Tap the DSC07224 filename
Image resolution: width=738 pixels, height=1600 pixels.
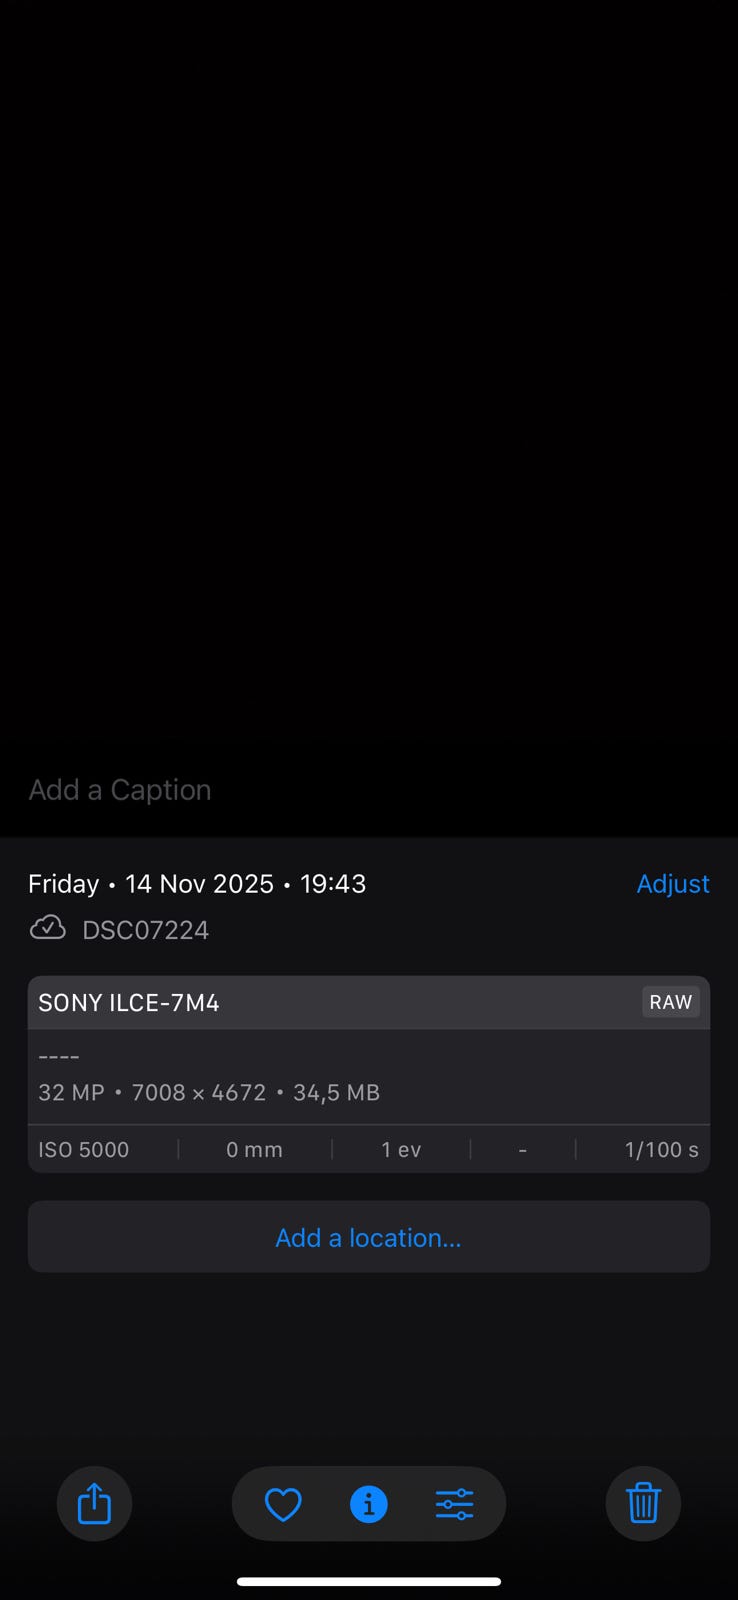click(146, 930)
